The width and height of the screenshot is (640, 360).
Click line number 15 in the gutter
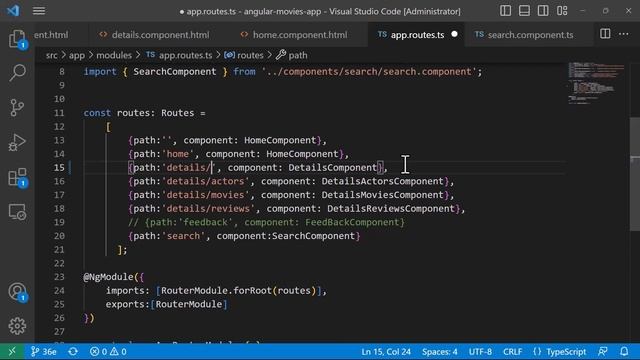pos(59,168)
